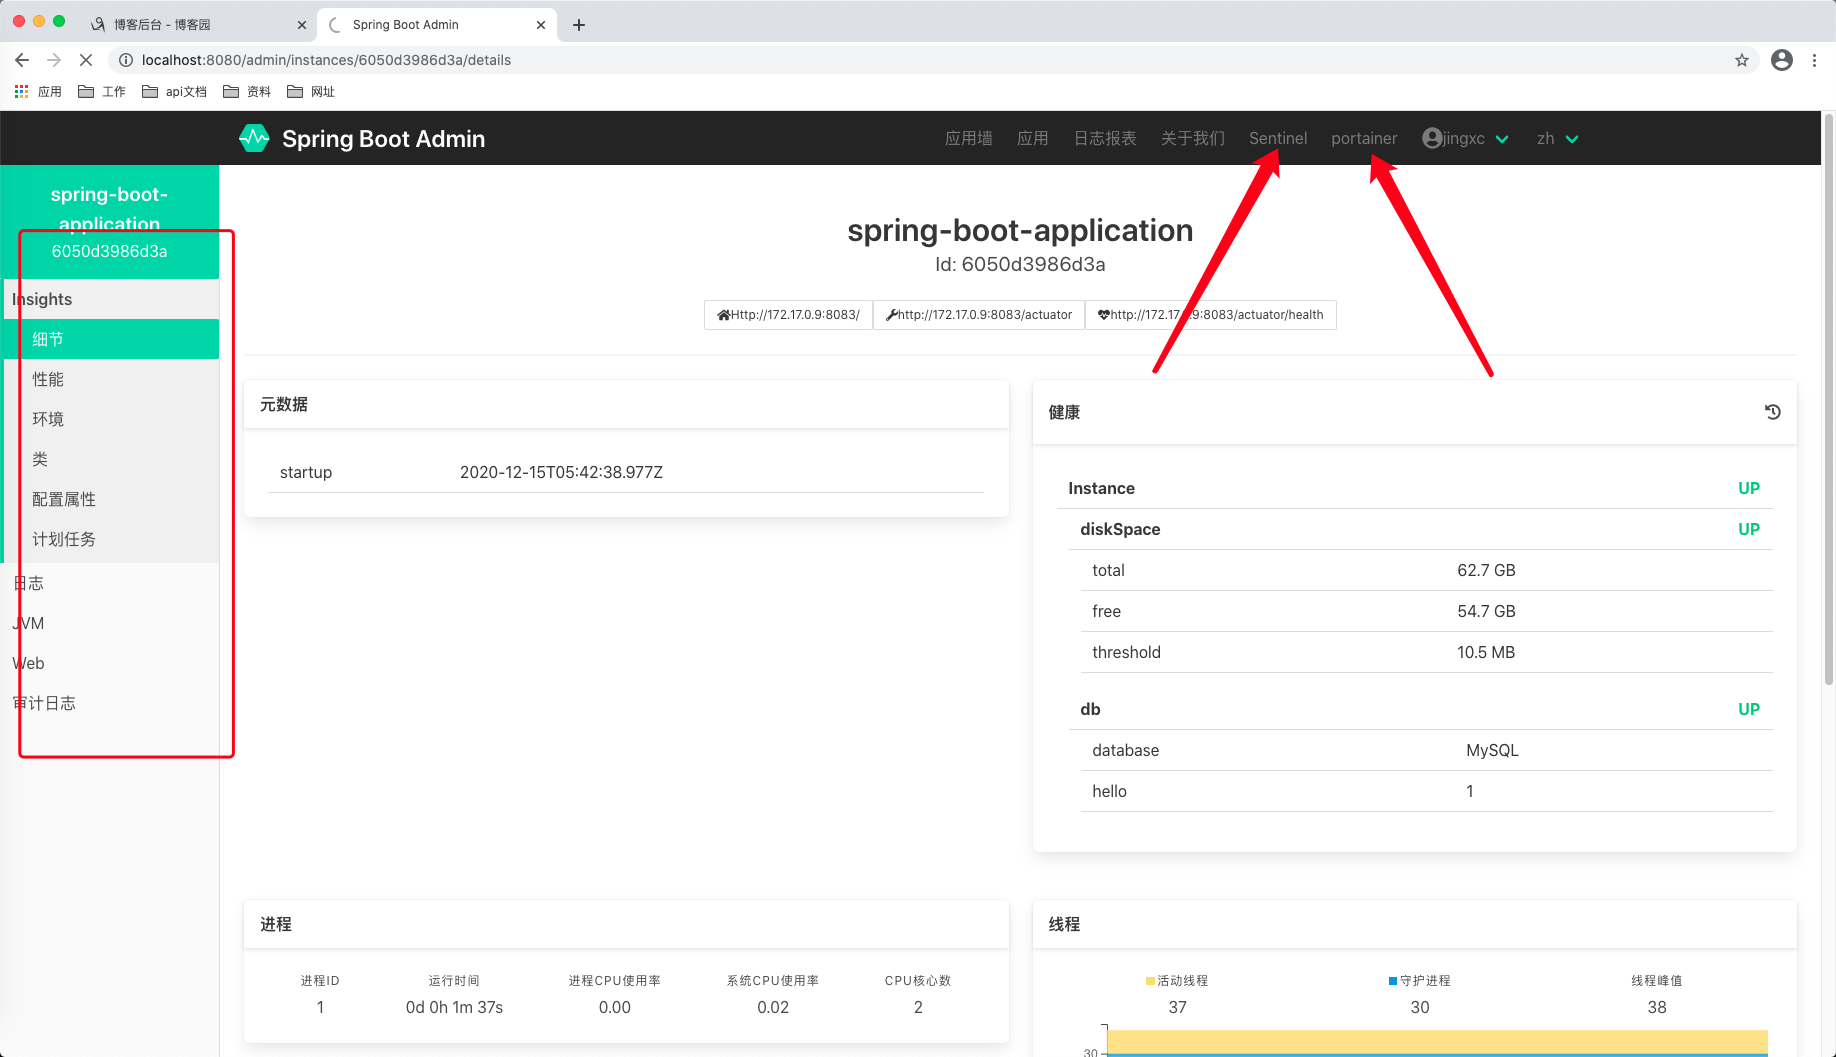The width and height of the screenshot is (1836, 1057).
Task: Click the yellow 活动线程 legend swatch
Action: [x=1150, y=981]
